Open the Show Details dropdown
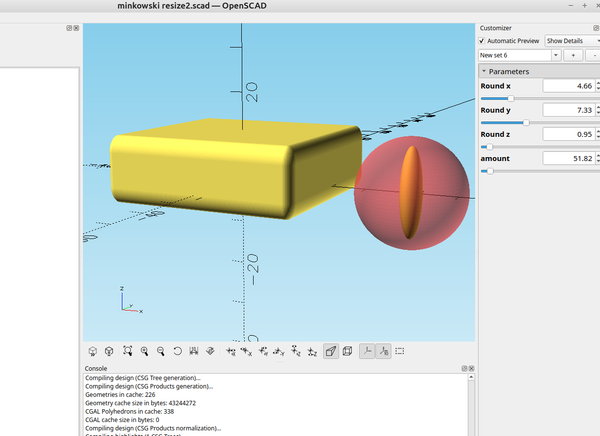The height and width of the screenshot is (436, 600). [x=572, y=41]
